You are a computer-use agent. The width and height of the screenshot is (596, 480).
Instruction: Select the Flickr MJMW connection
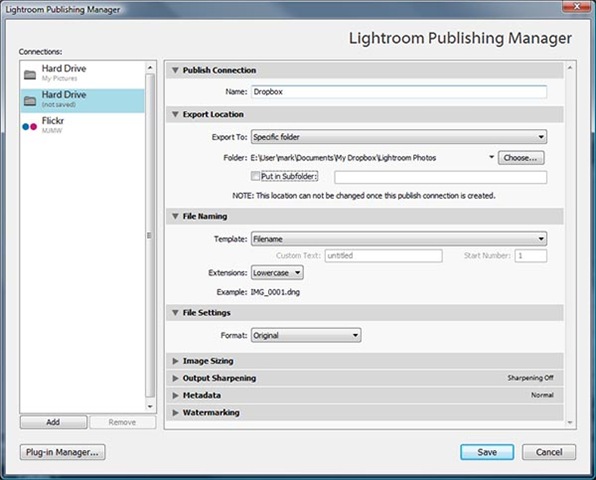pos(82,126)
